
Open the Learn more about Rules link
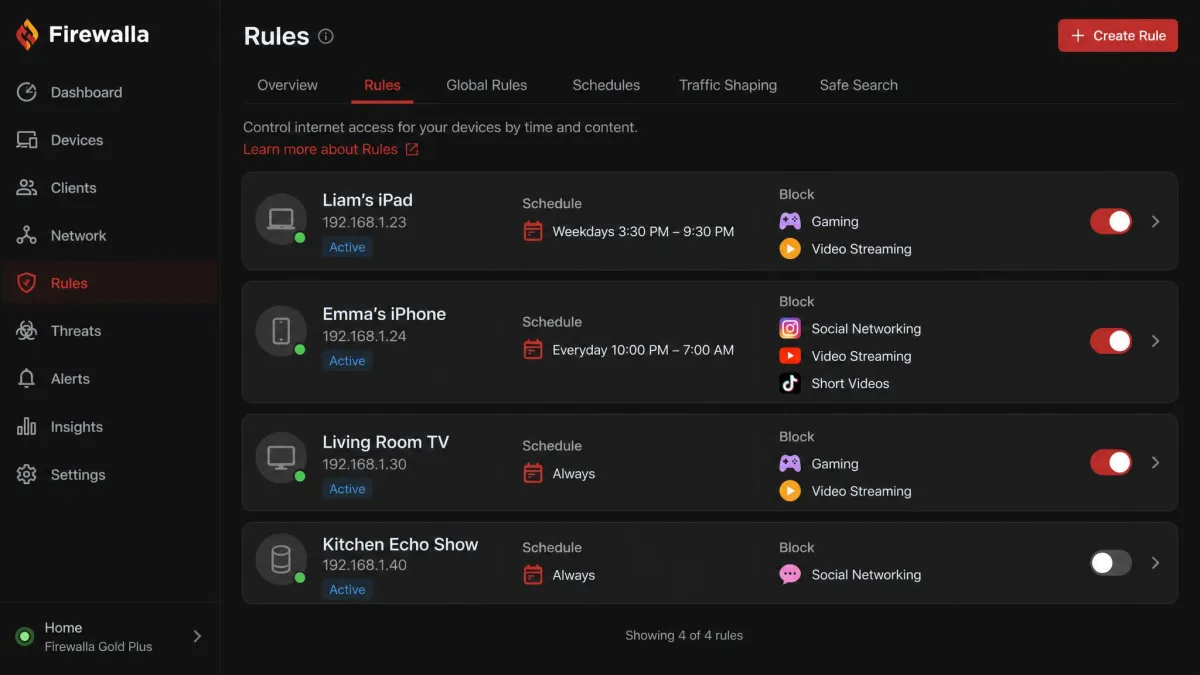pyautogui.click(x=331, y=149)
